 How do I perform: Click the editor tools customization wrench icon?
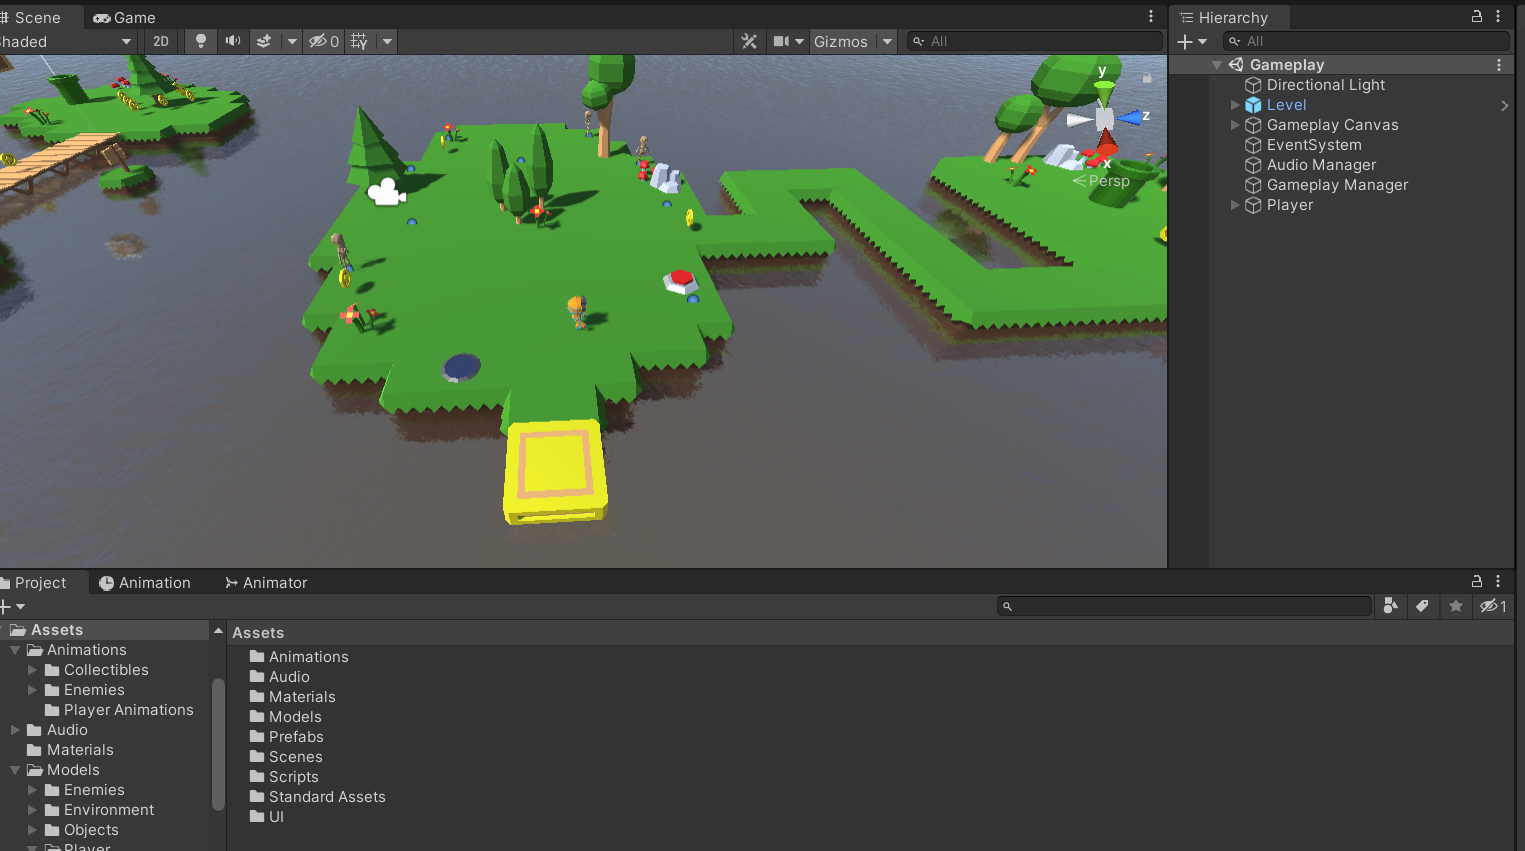coord(749,41)
